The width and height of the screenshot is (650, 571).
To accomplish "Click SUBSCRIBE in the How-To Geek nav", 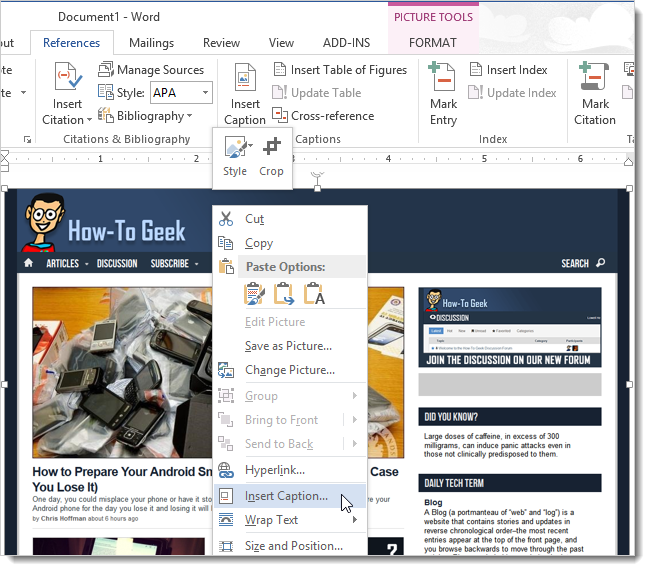I will pyautogui.click(x=170, y=263).
